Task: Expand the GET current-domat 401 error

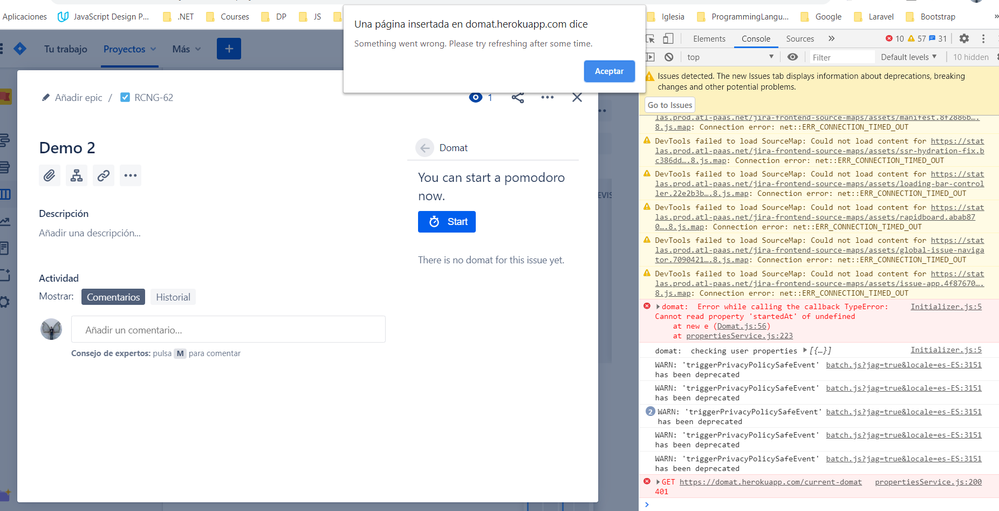Action: (x=658, y=482)
